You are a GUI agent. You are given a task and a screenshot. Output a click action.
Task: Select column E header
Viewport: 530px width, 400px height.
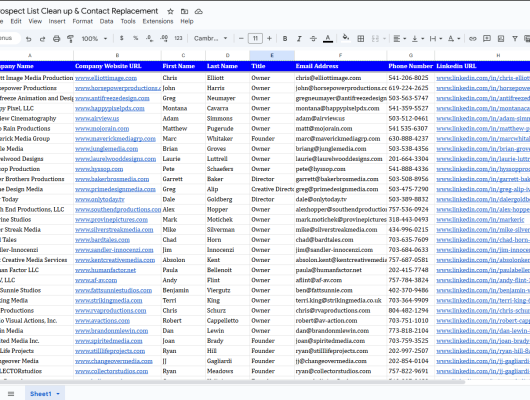272,55
